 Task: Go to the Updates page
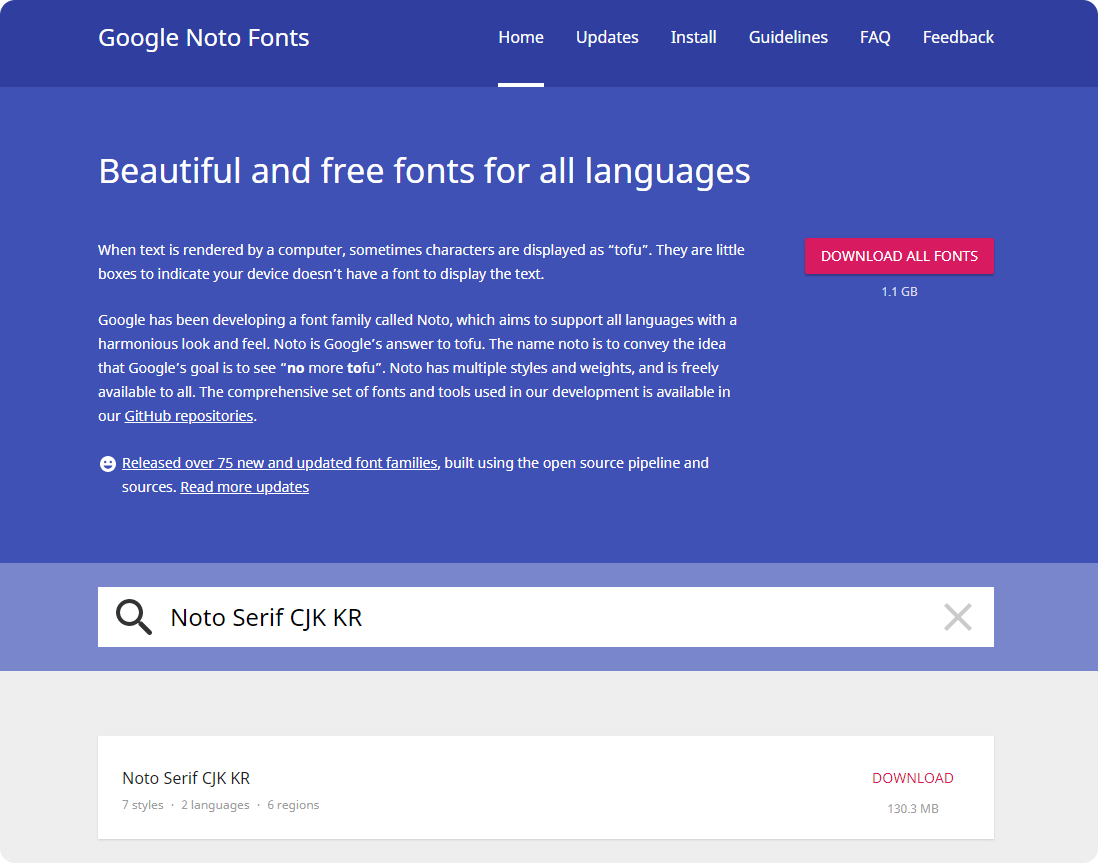click(x=607, y=37)
